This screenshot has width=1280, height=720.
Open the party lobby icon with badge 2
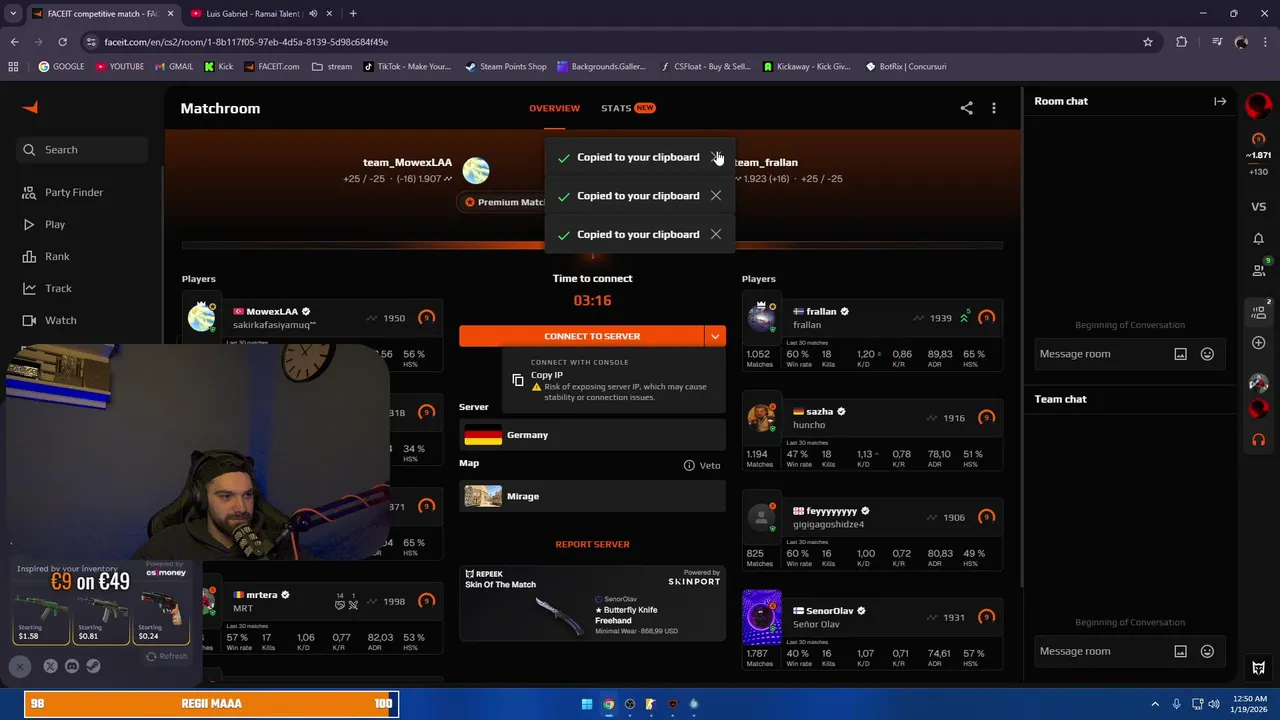coord(1259,312)
